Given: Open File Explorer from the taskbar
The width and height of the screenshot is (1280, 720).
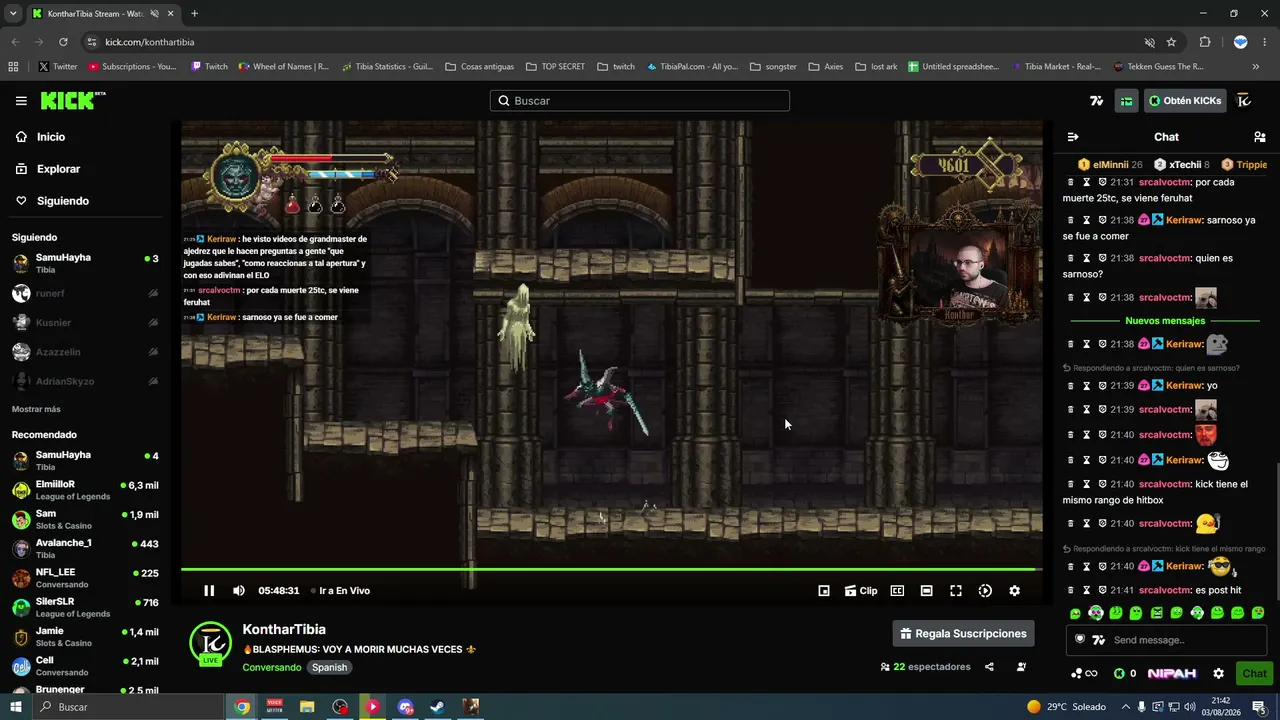Looking at the screenshot, I should click(307, 707).
